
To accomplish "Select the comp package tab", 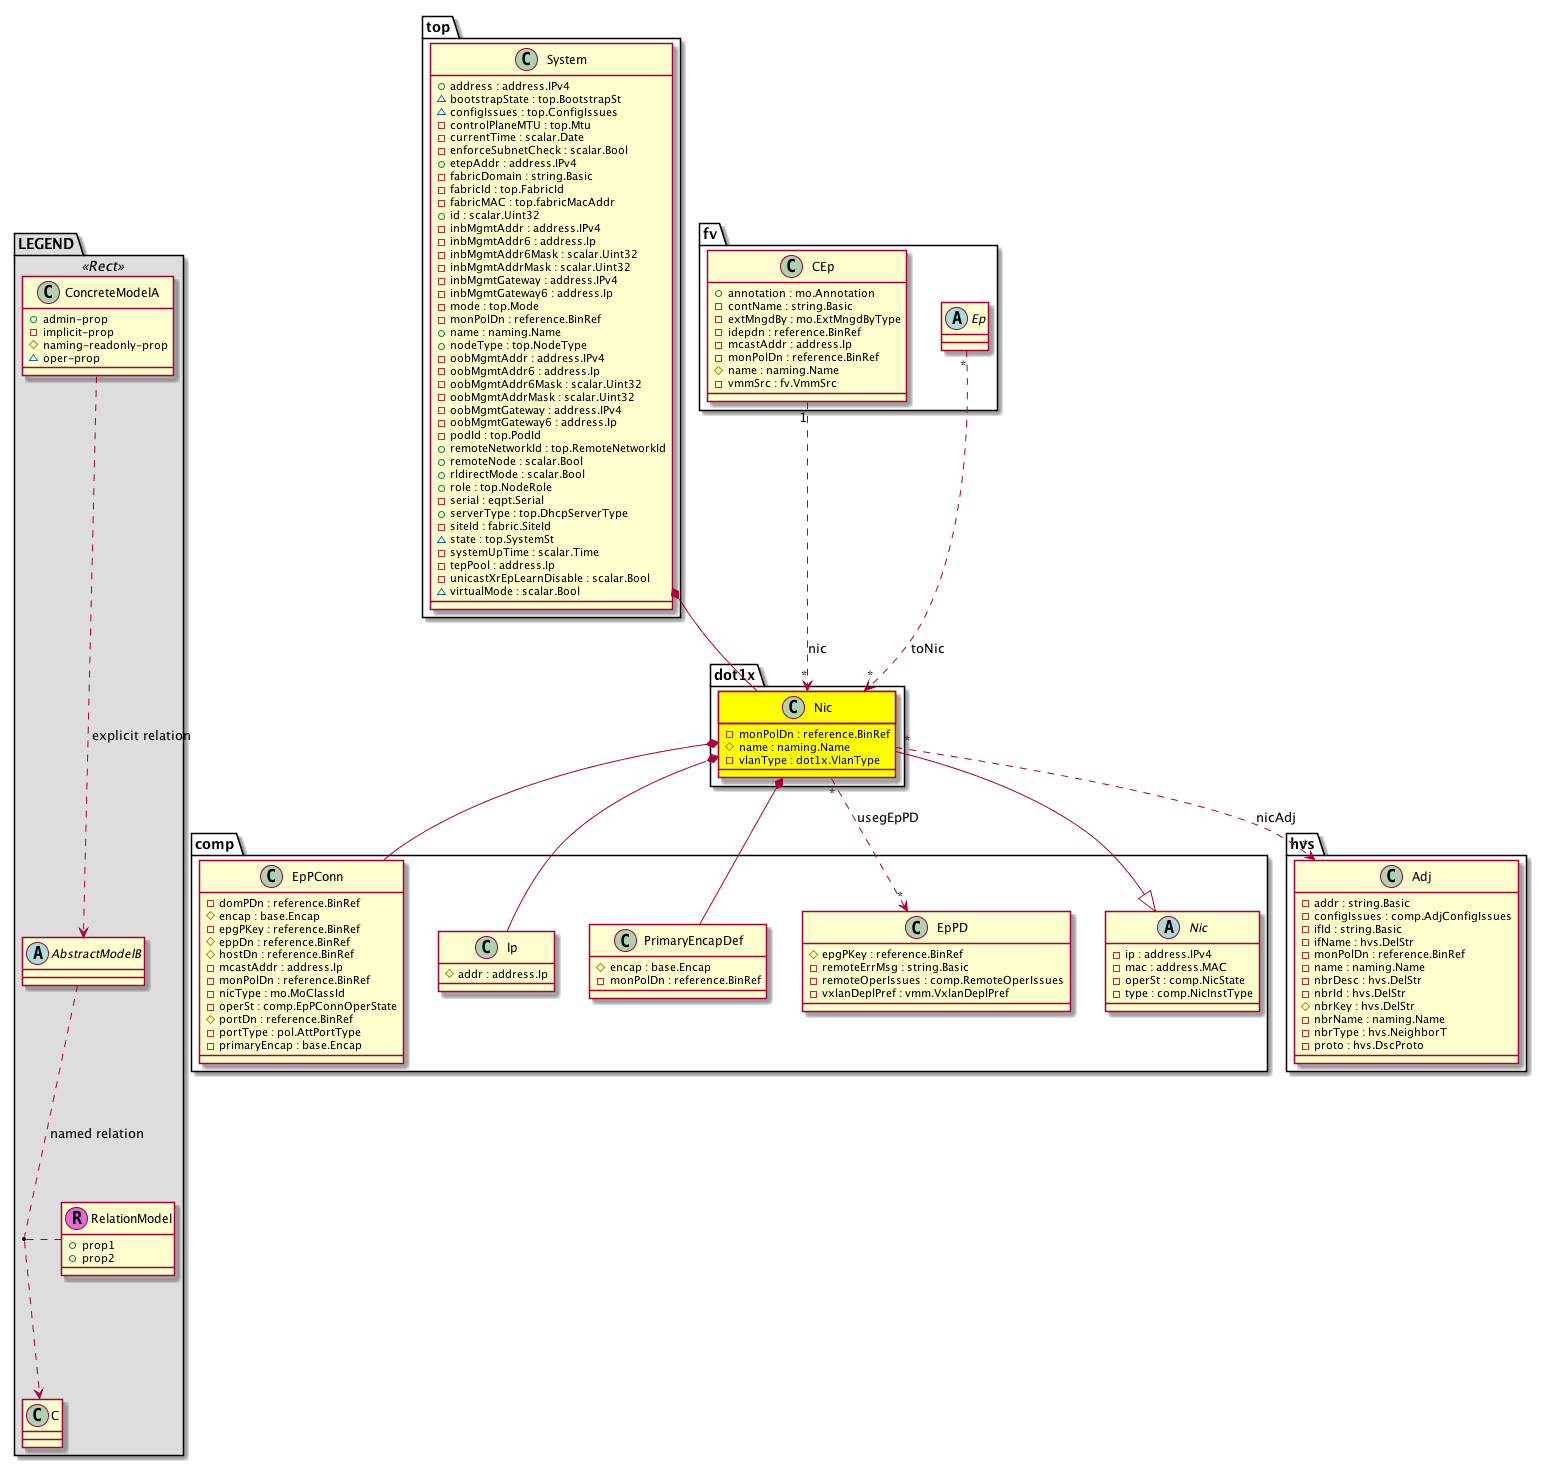I will point(214,844).
